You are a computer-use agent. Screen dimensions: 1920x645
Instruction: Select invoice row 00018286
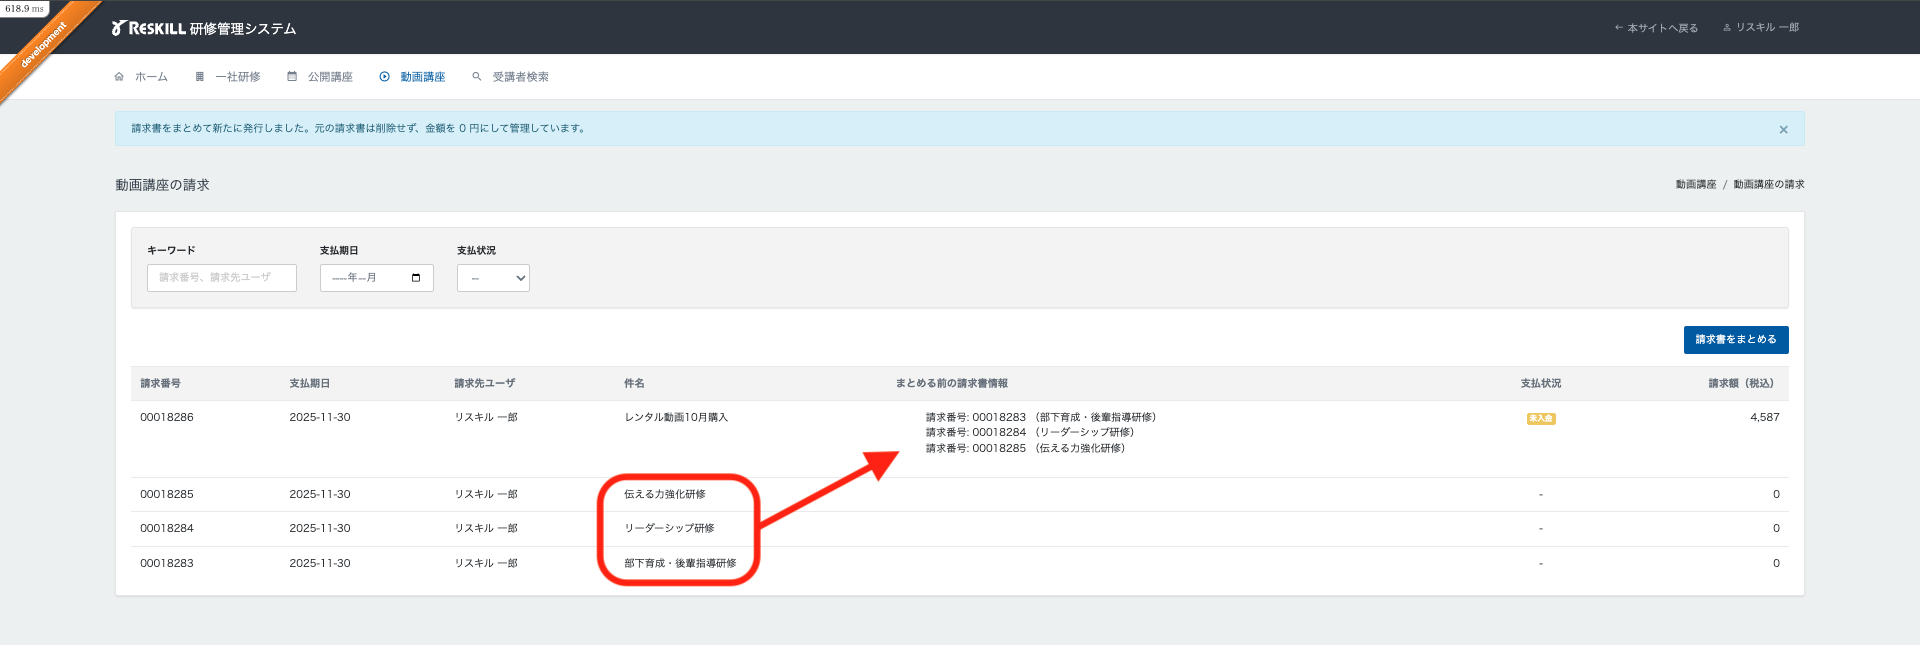pos(167,418)
